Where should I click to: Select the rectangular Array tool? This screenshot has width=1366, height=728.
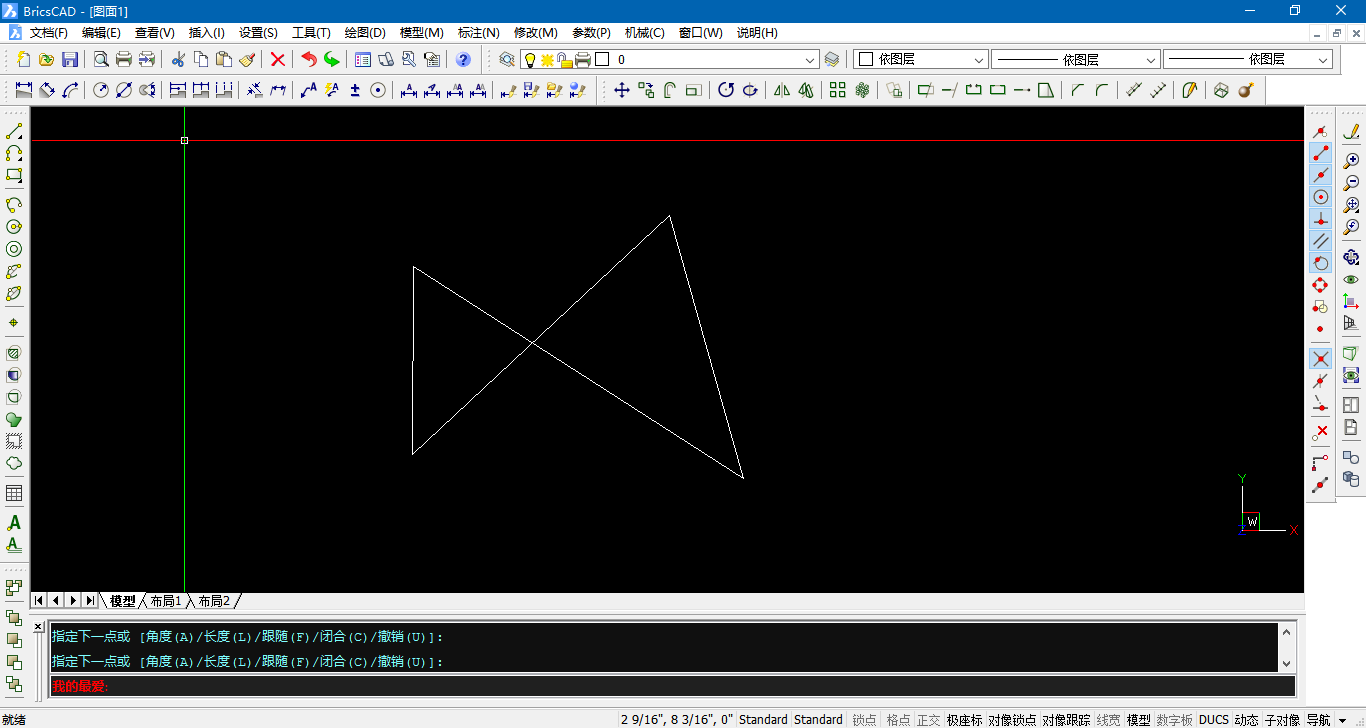click(837, 90)
